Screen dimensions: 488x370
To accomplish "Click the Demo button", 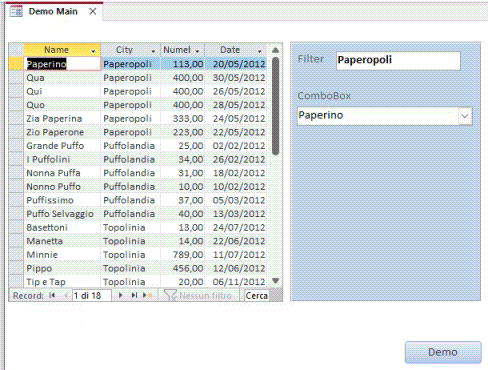I will pos(443,352).
